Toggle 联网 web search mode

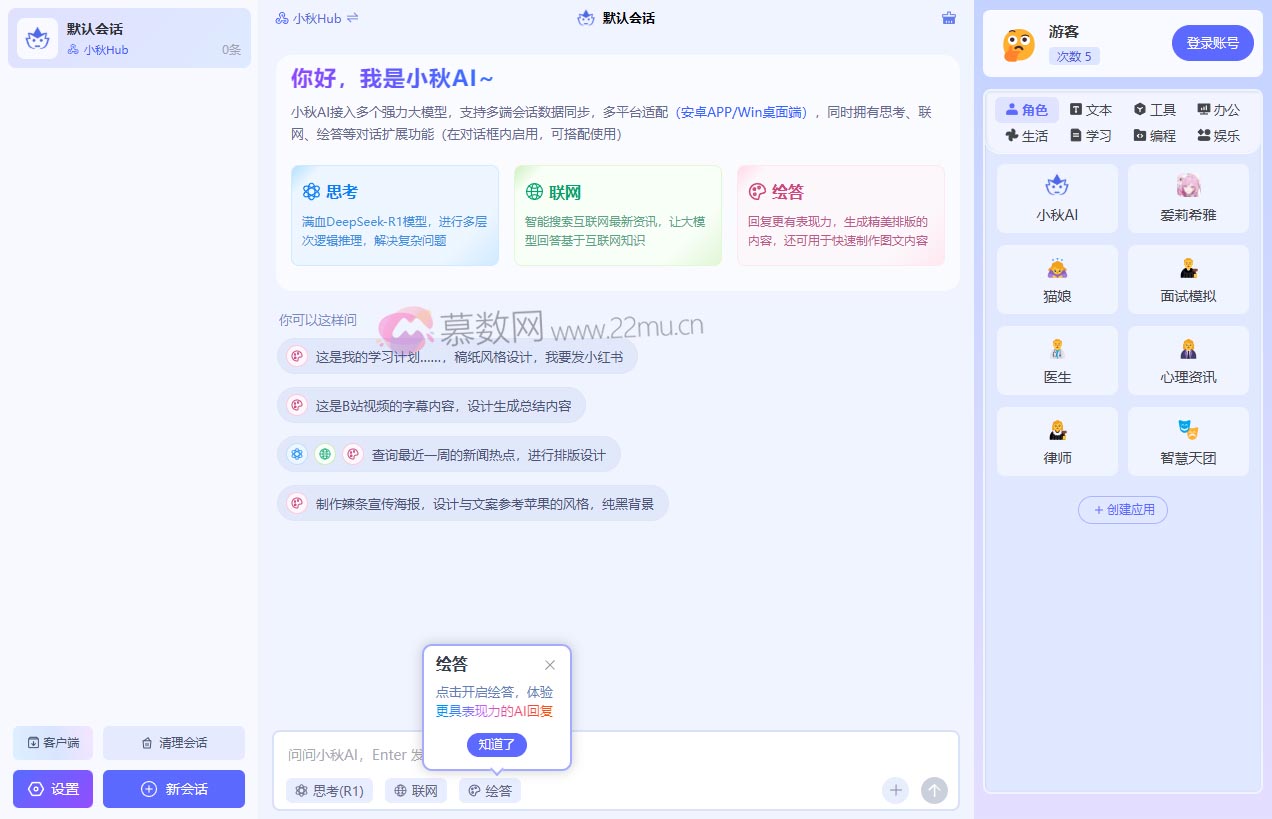[x=415, y=790]
